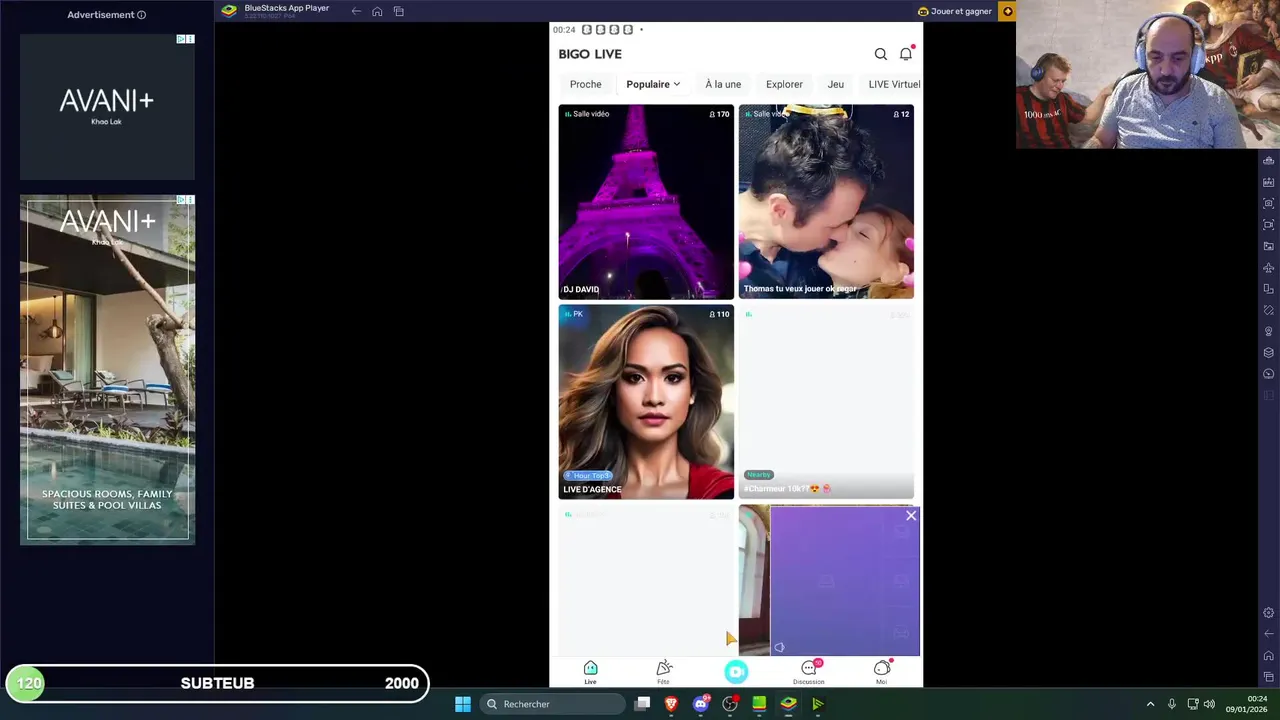1280x720 pixels.
Task: Rotate the BlueStacks screen
Action: click(x=1269, y=289)
